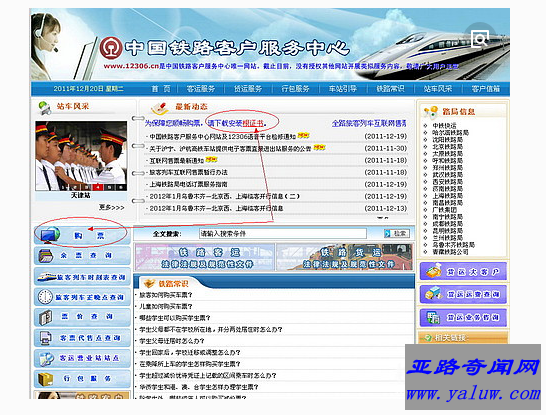Open 铁路常识 navigation item
Screen dimensions: 546x415
[390, 89]
